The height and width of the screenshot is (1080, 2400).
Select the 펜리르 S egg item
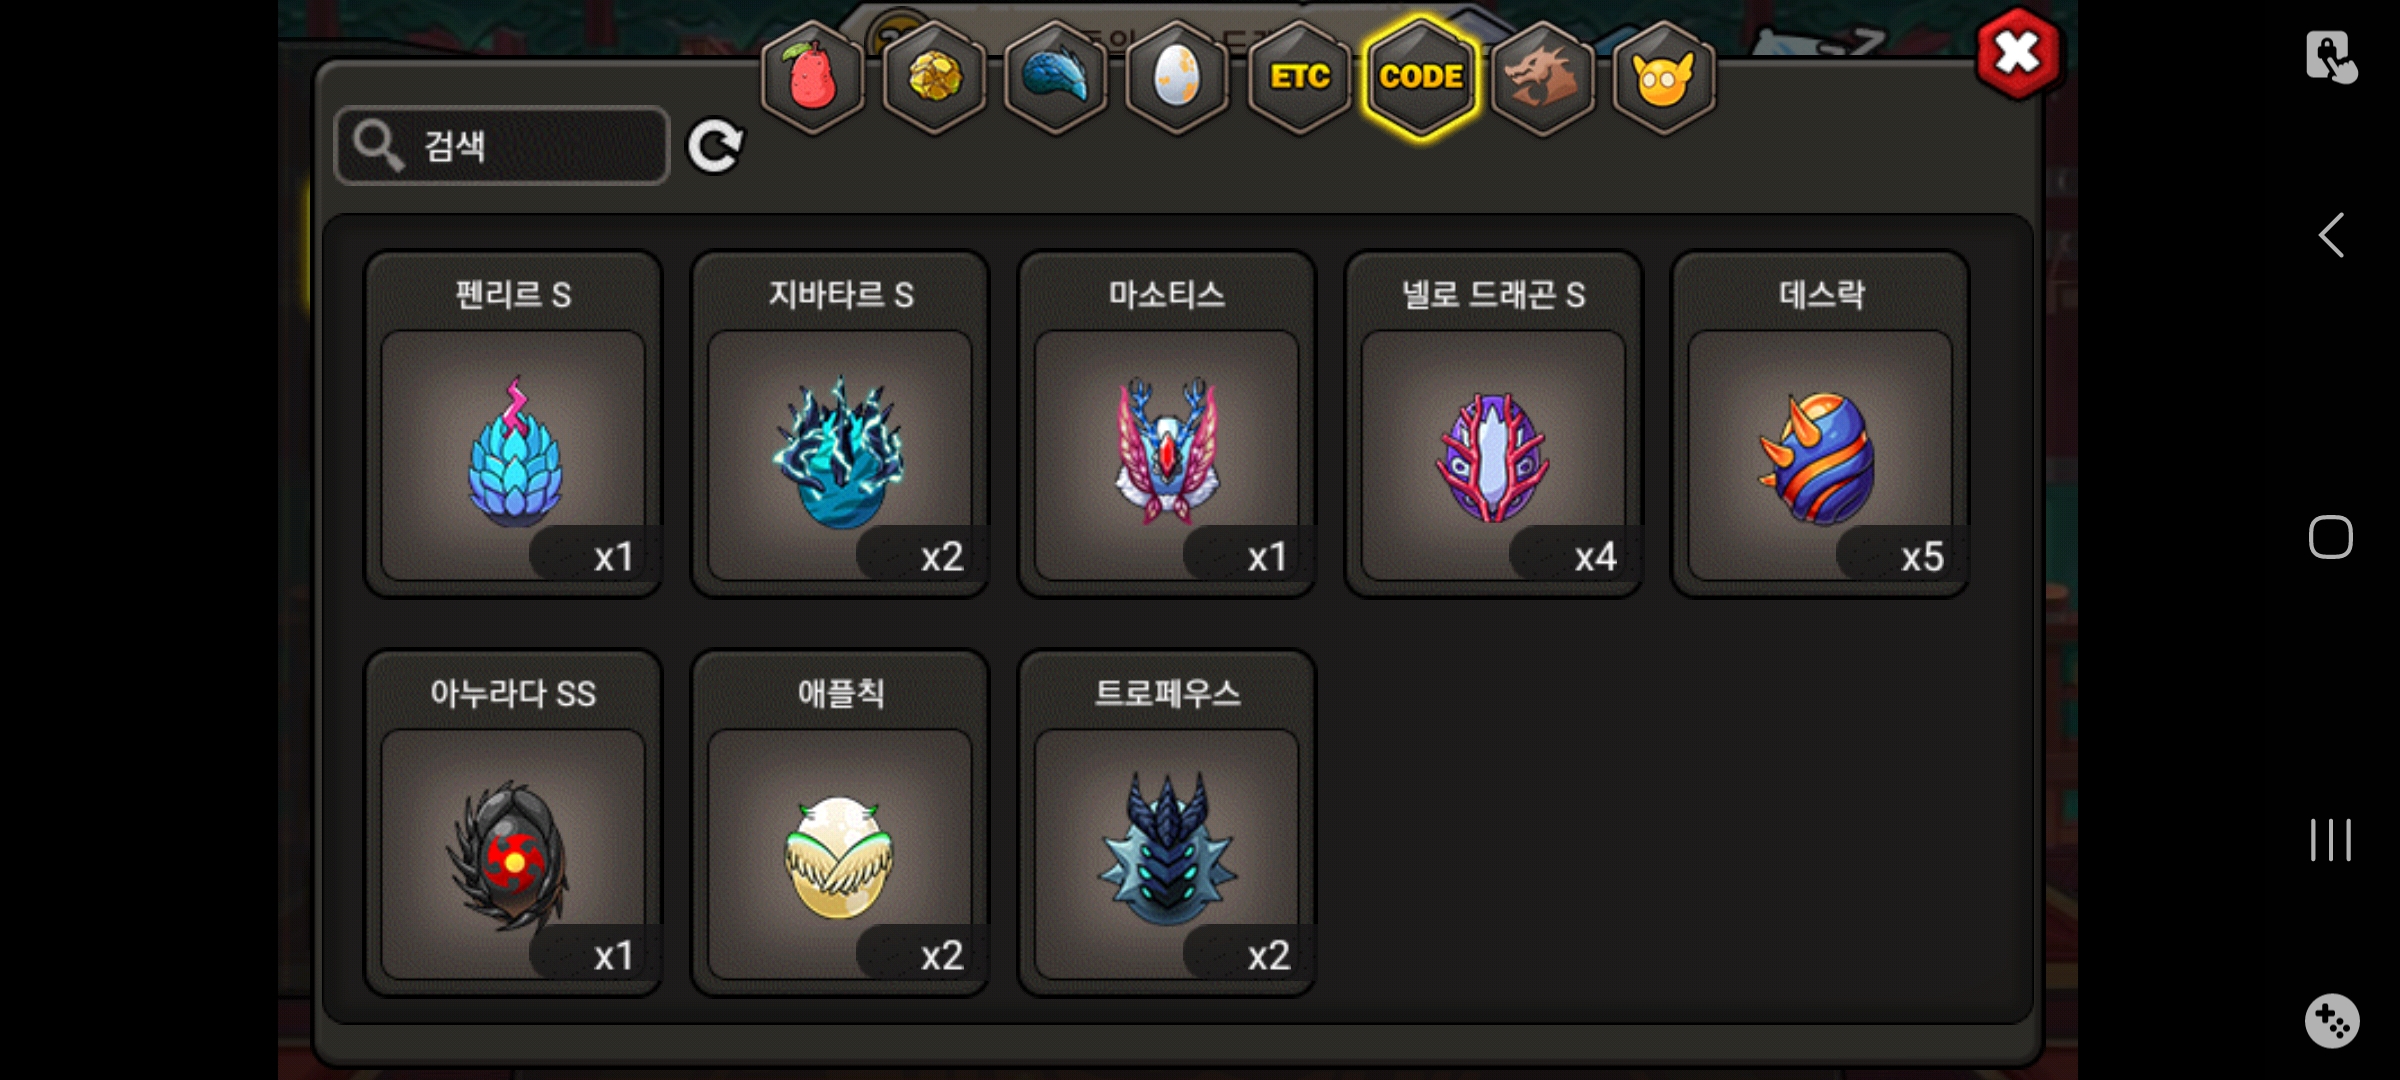click(x=513, y=424)
